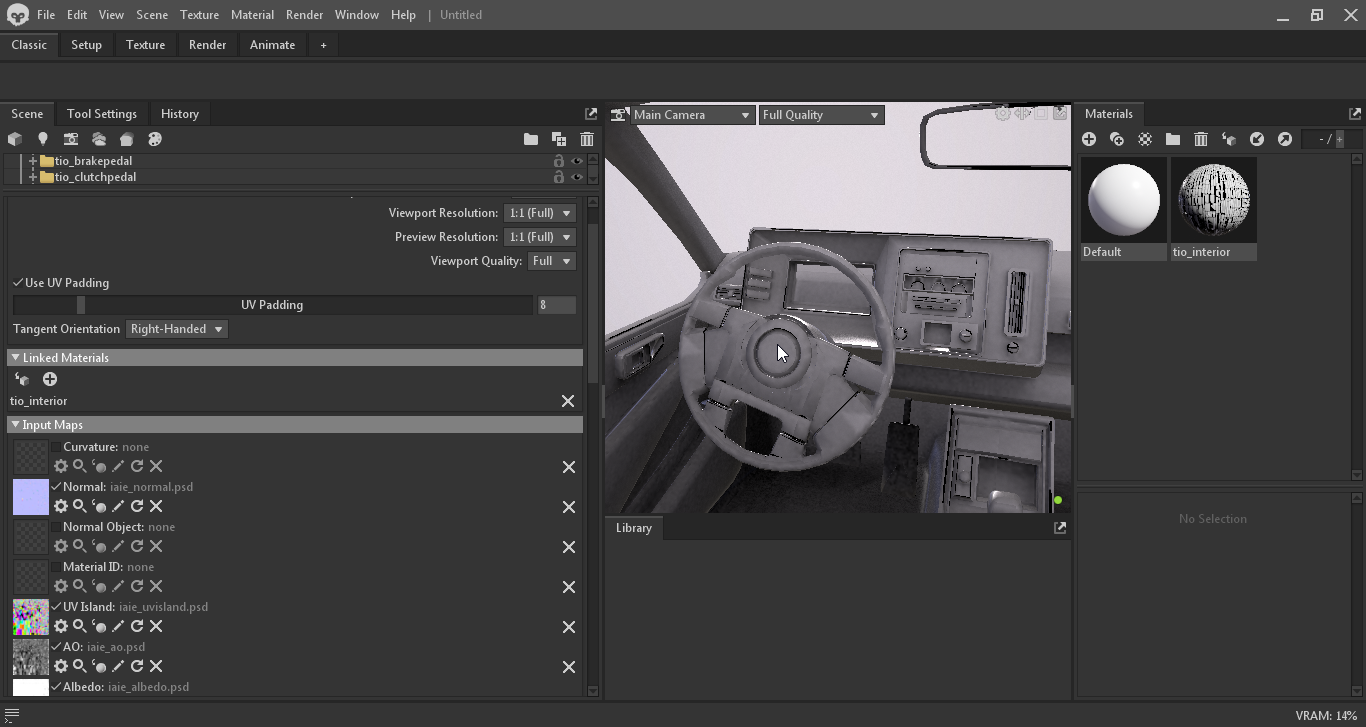Viewport: 1366px width, 727px height.
Task: Toggle visibility eye of tio_brakepedal
Action: (x=576, y=161)
